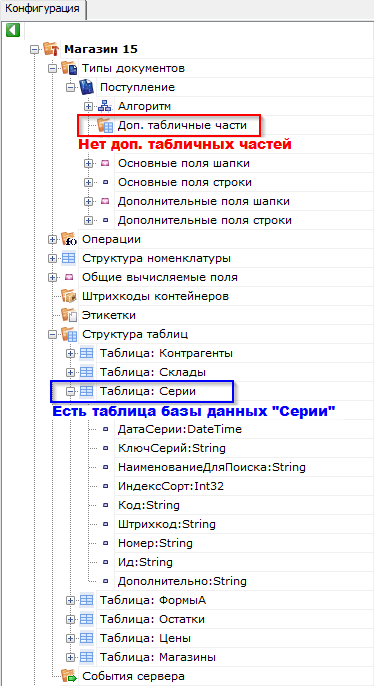The image size is (374, 686).
Task: Collapse the Таблица: Серии node
Action: coord(71,392)
